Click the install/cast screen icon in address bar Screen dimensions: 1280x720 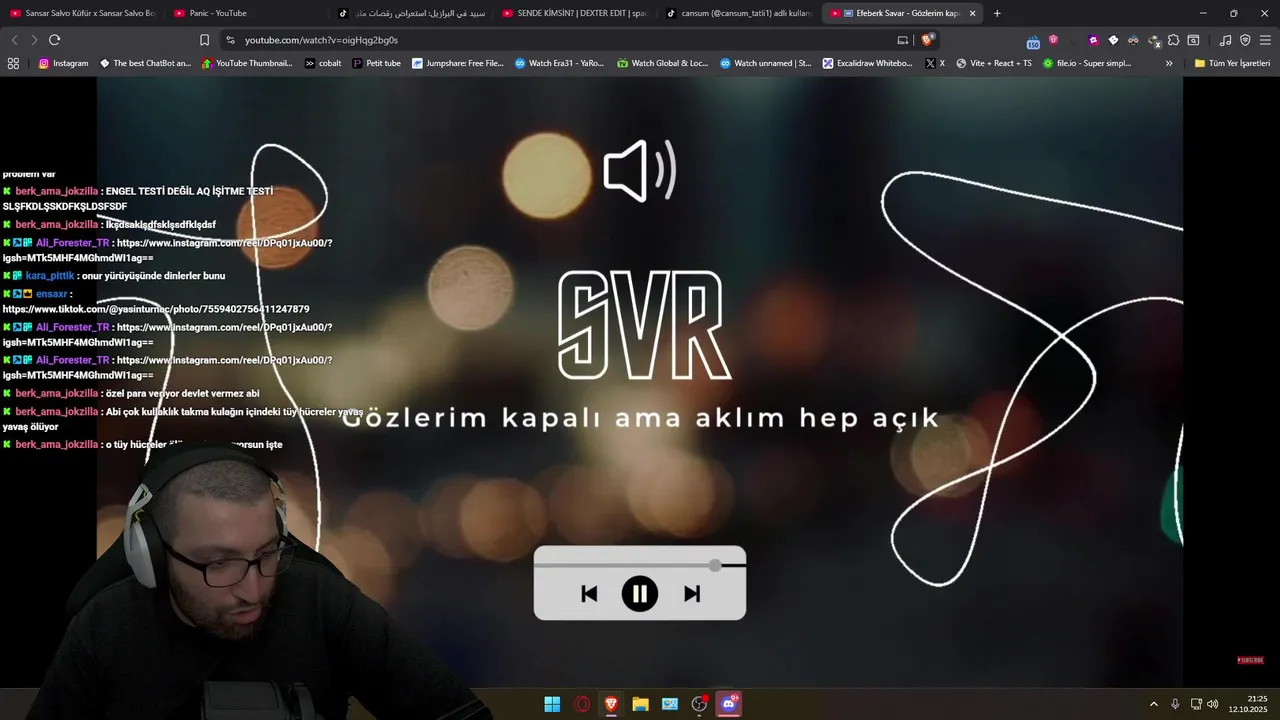click(x=903, y=40)
